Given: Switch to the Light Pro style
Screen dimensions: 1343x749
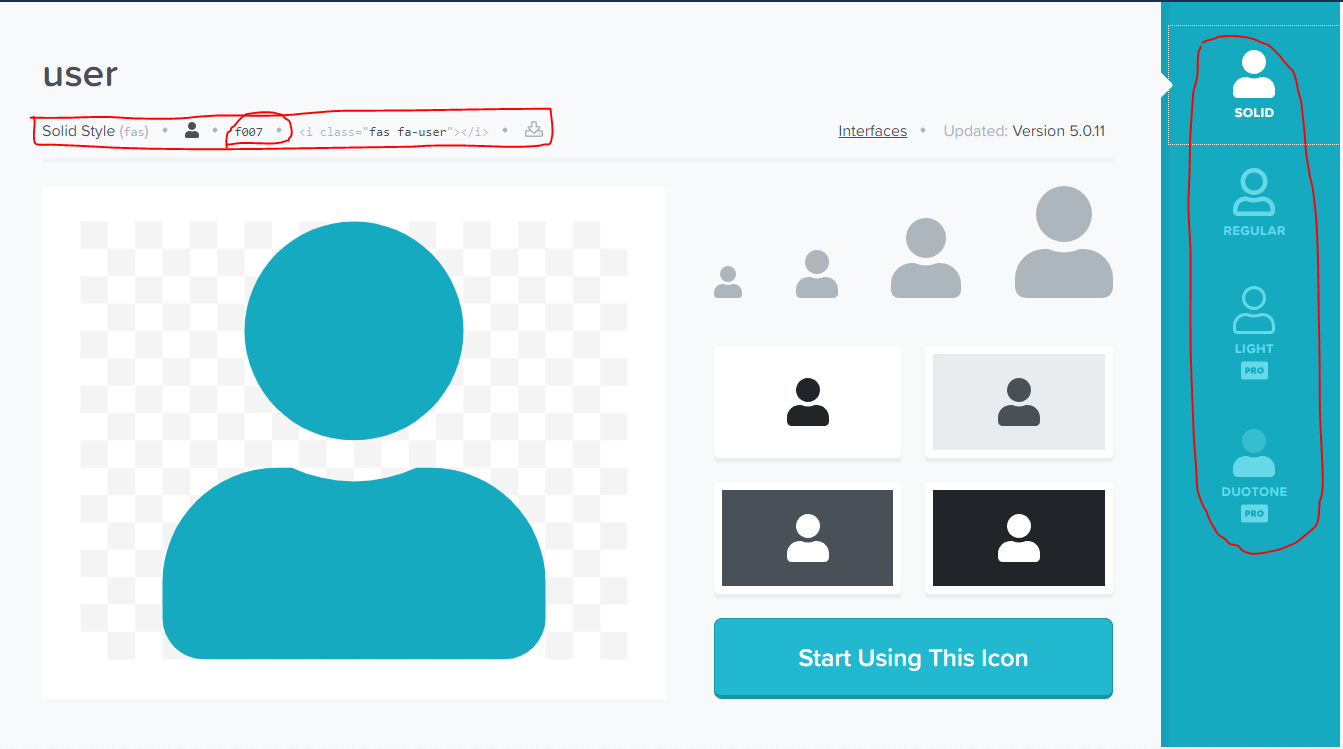Looking at the screenshot, I should (1253, 333).
